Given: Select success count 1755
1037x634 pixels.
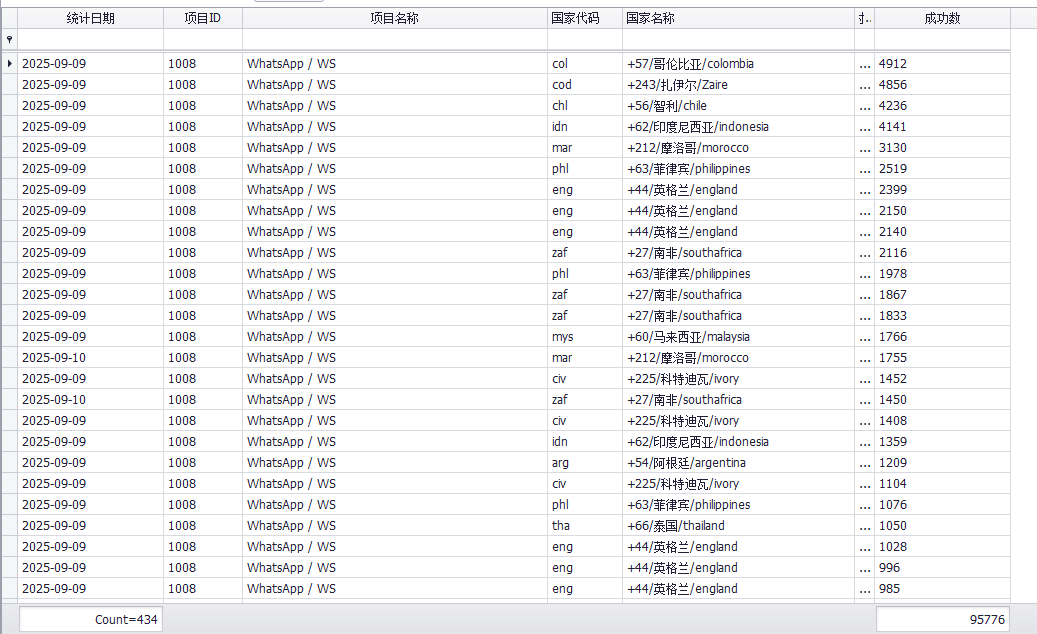Looking at the screenshot, I should (x=942, y=358).
